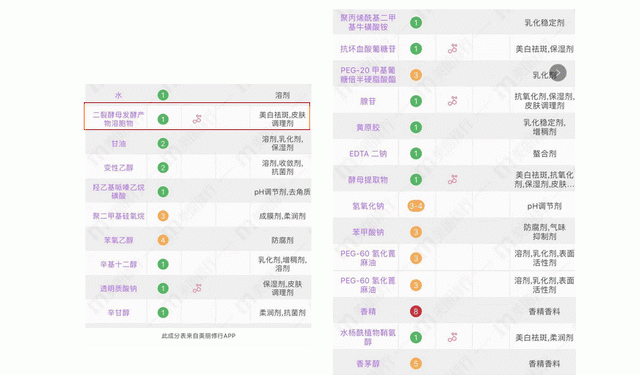Open the 变性乙醇 ingredient link
Screen dimensions: 640x375
pos(118,167)
